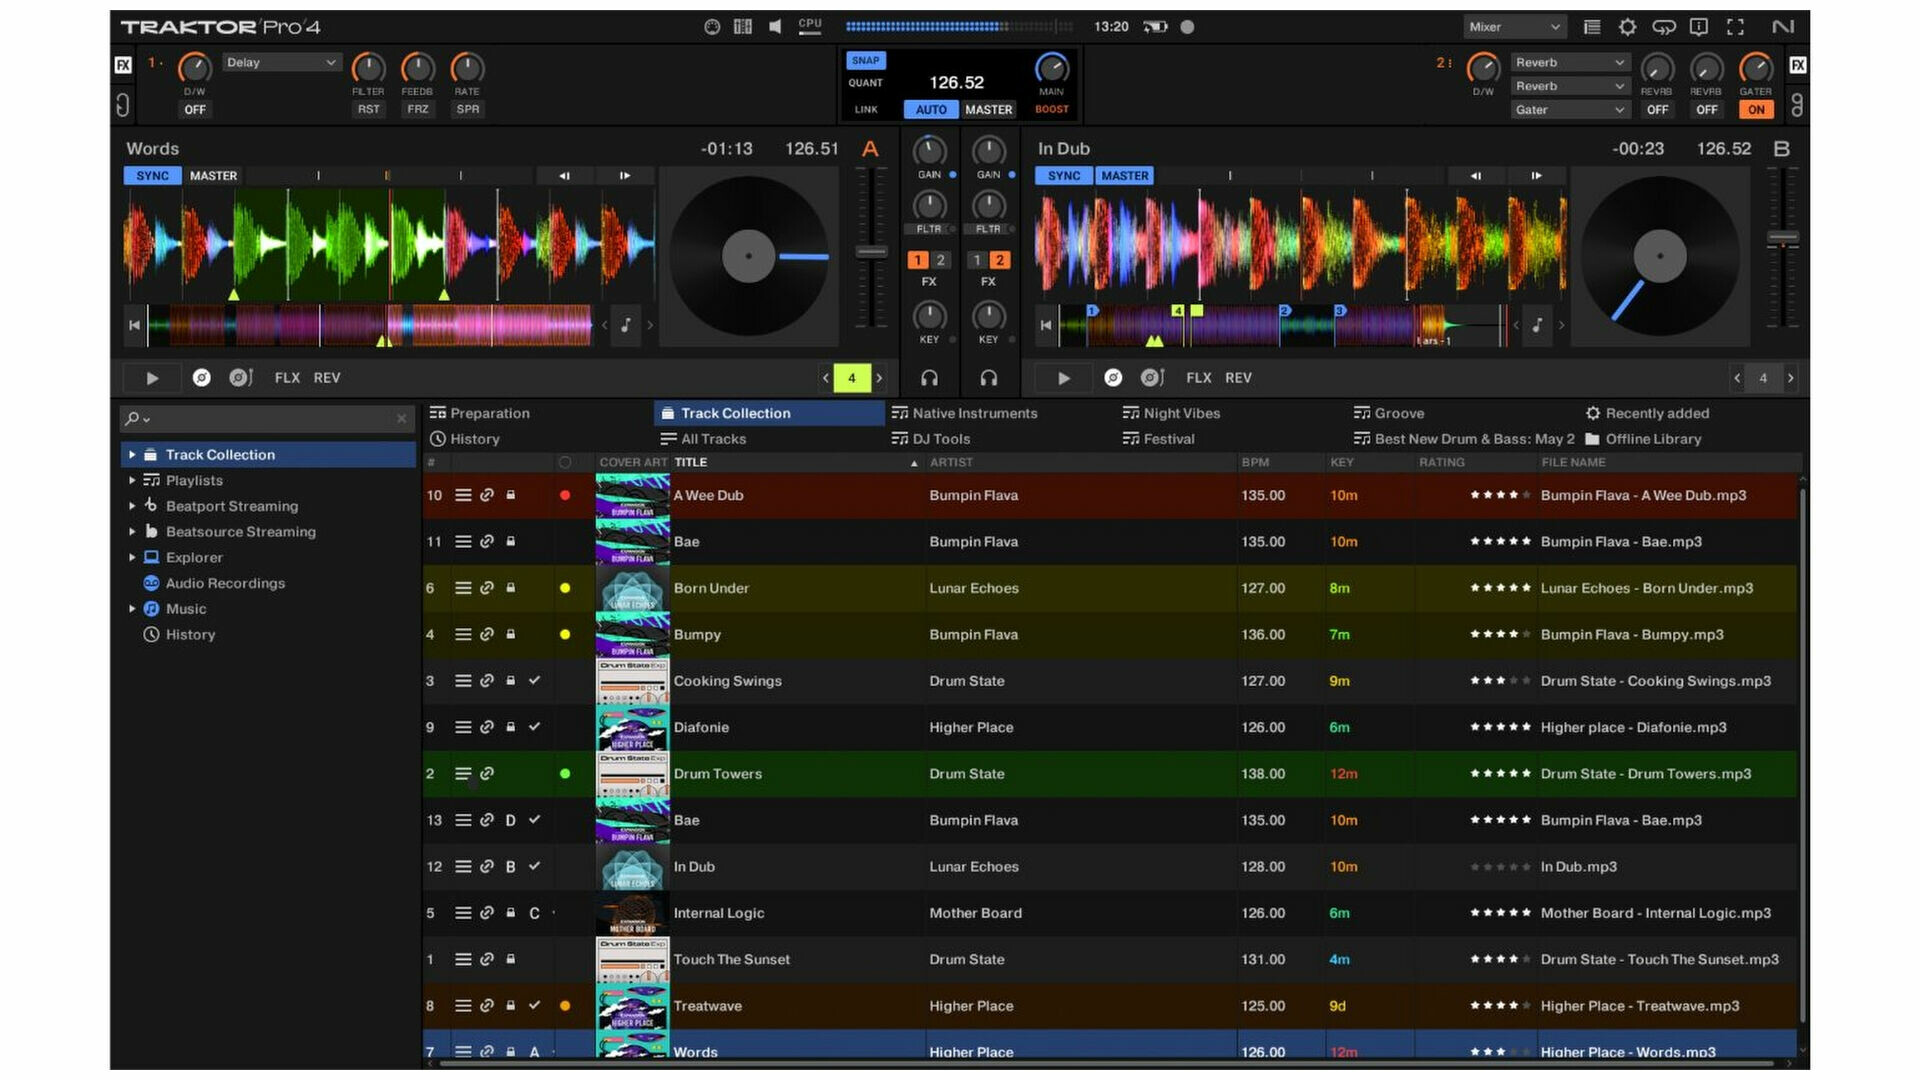
Task: Open the Recently added favorite folder
Action: tap(1647, 413)
